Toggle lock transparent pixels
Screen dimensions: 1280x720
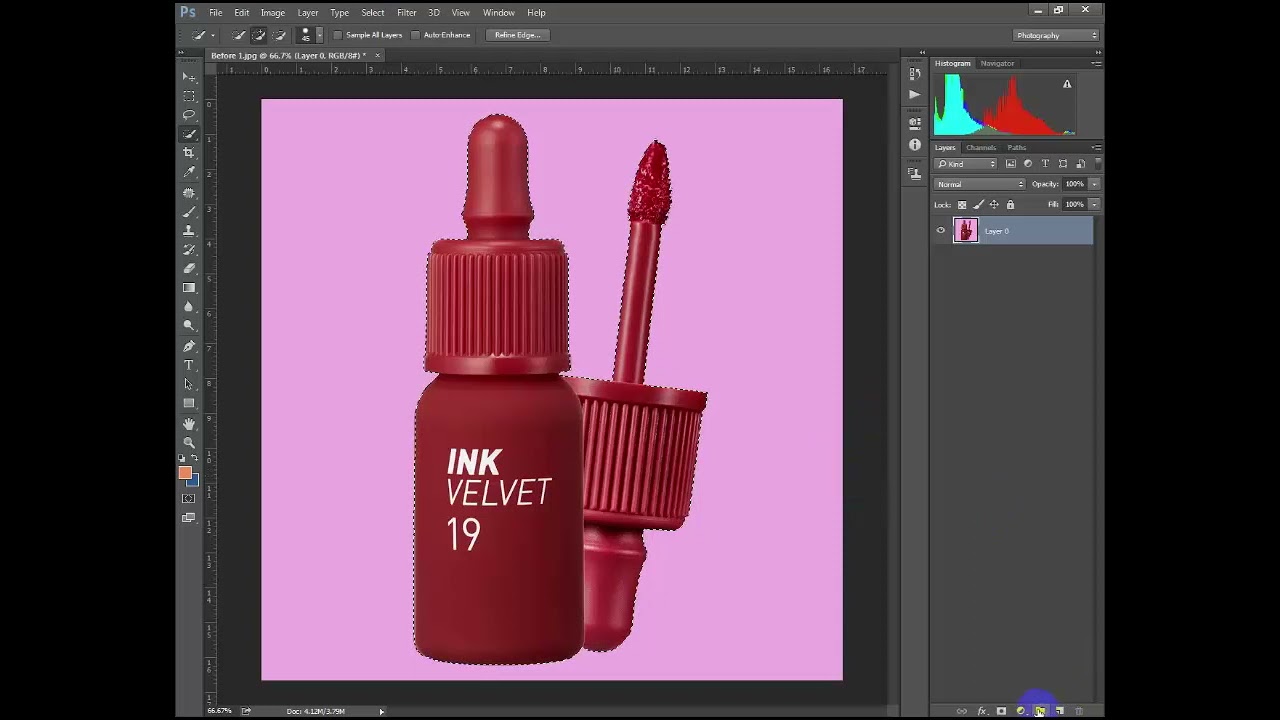(962, 205)
